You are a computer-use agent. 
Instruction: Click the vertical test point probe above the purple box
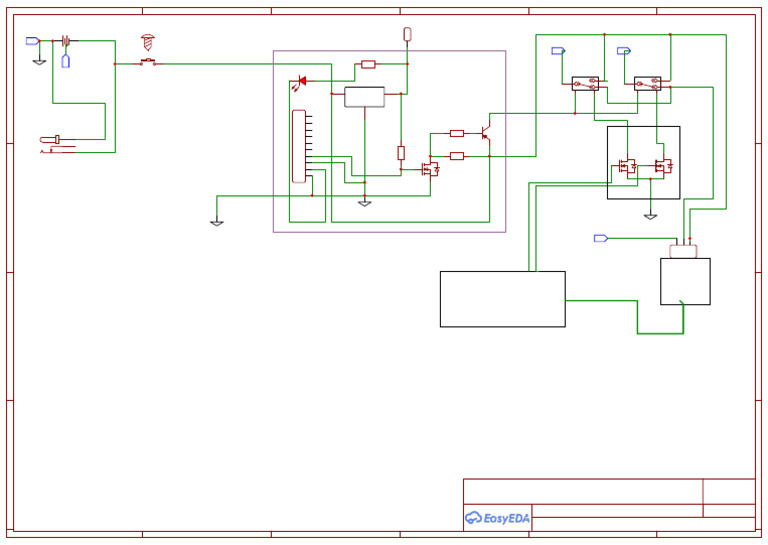click(407, 34)
